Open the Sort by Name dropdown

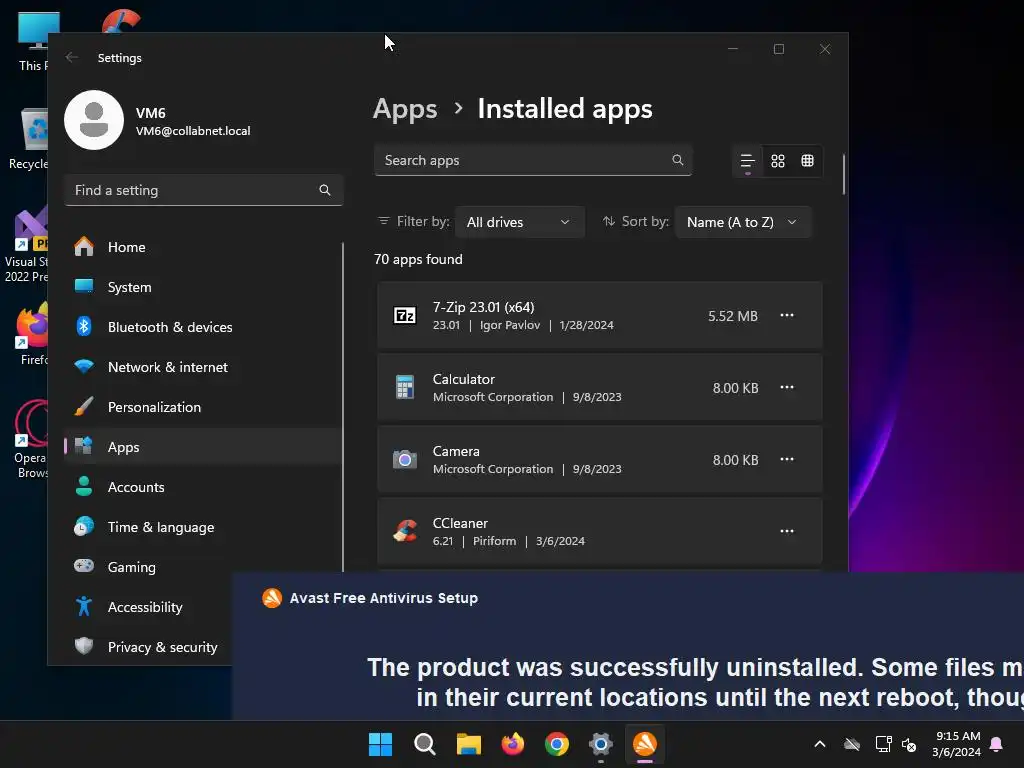click(743, 222)
